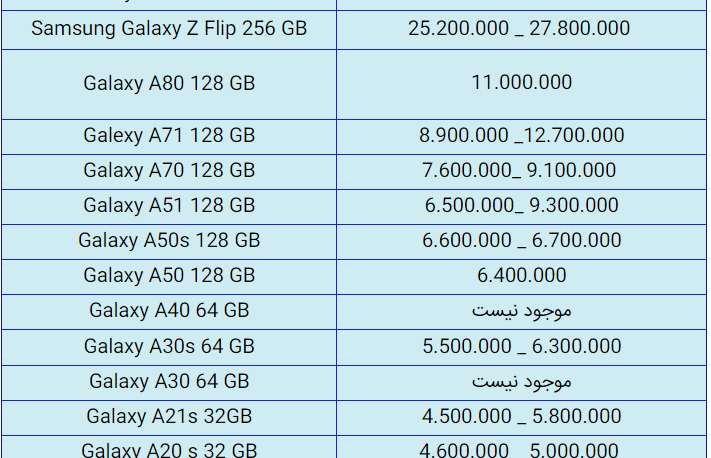Click the Galaxy A51 128 GB model

pos(169,205)
